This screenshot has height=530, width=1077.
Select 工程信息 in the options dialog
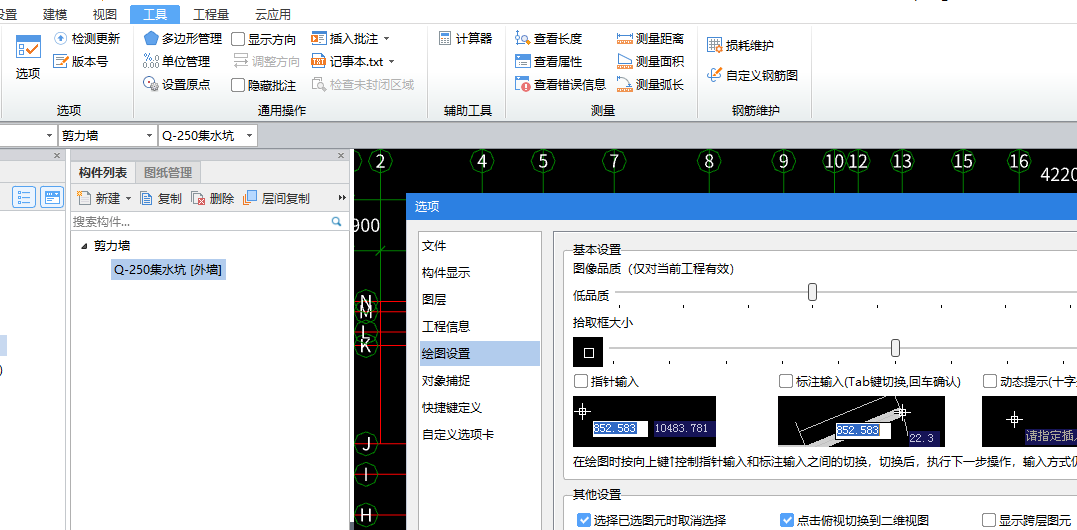click(479, 326)
